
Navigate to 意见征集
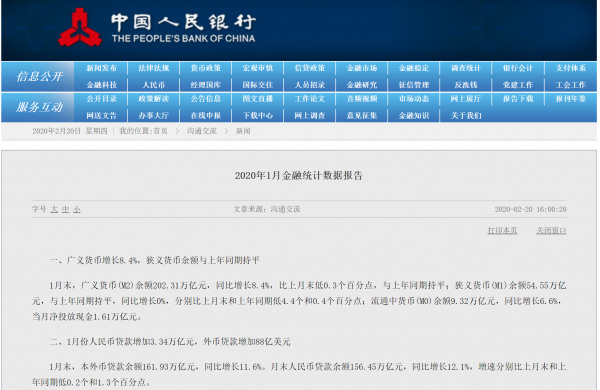pyautogui.click(x=362, y=116)
